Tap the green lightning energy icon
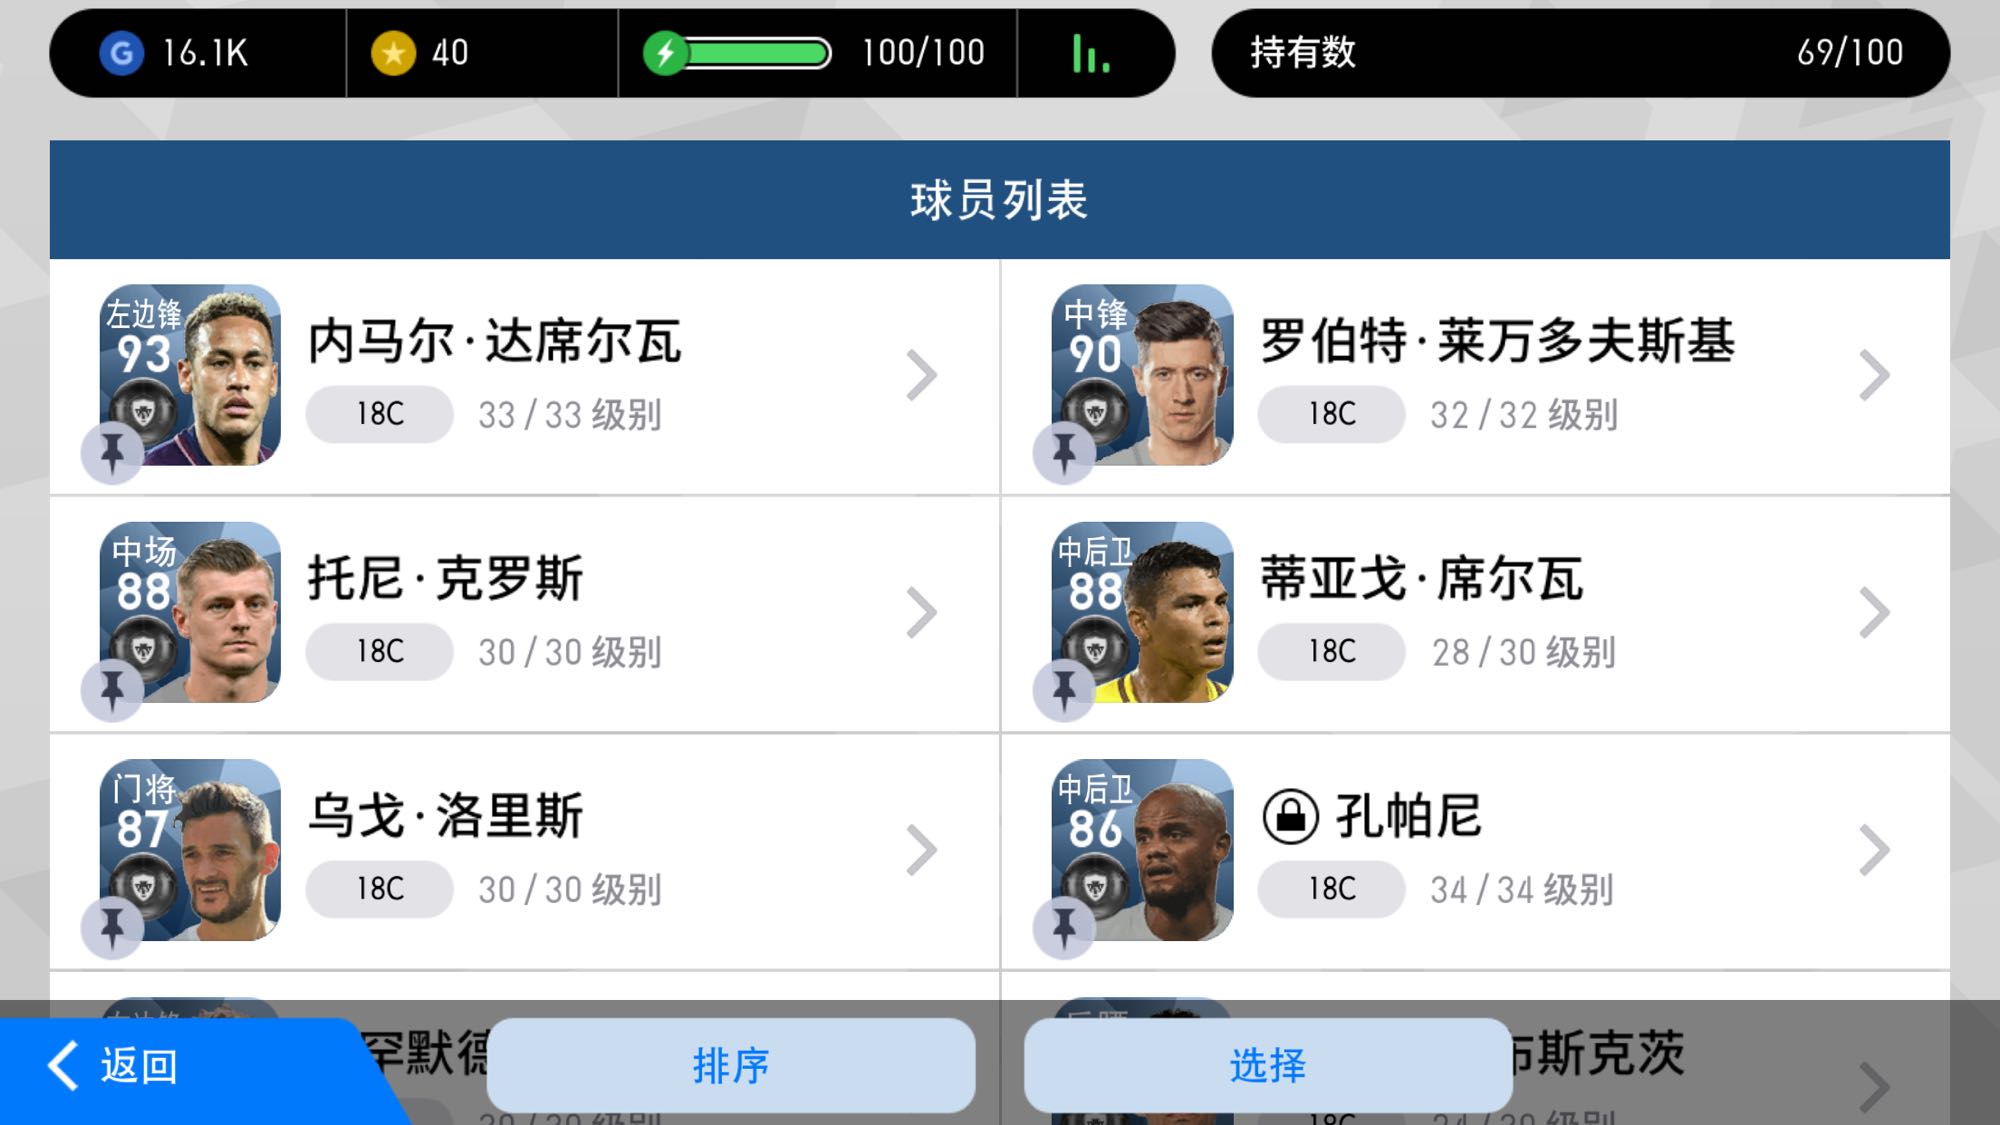This screenshot has width=2000, height=1125. pyautogui.click(x=665, y=53)
